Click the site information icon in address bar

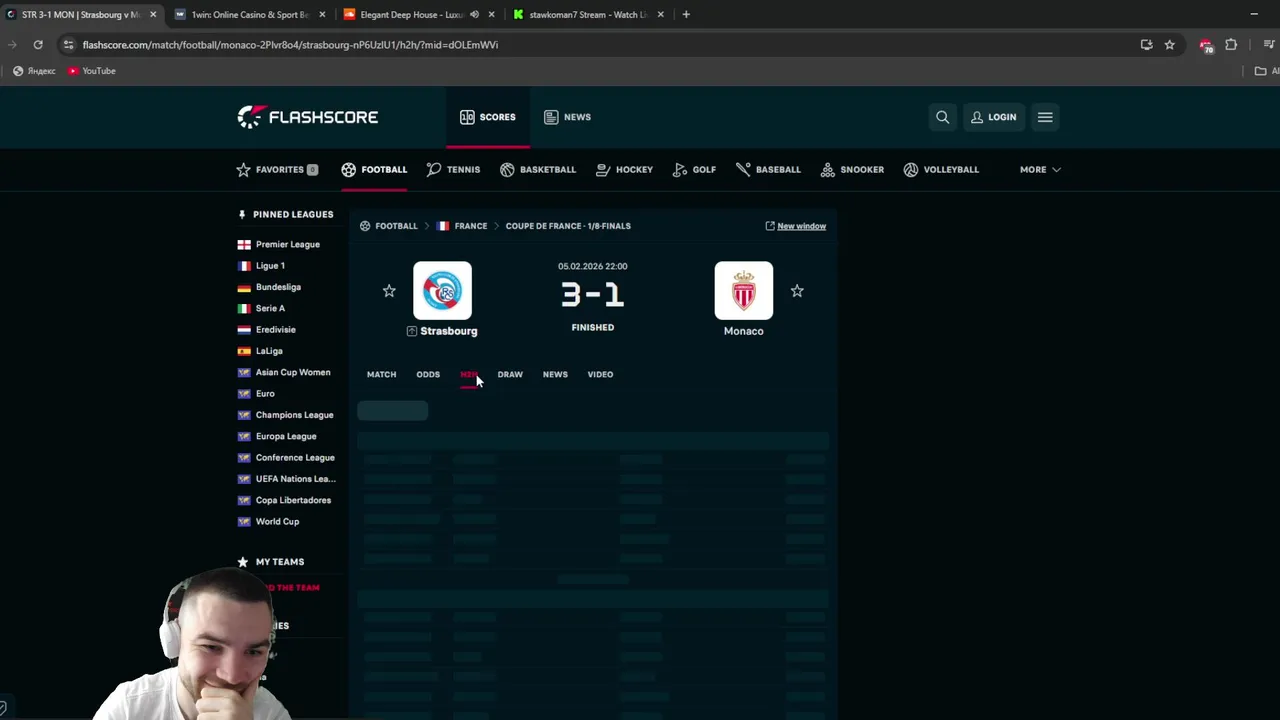point(68,45)
